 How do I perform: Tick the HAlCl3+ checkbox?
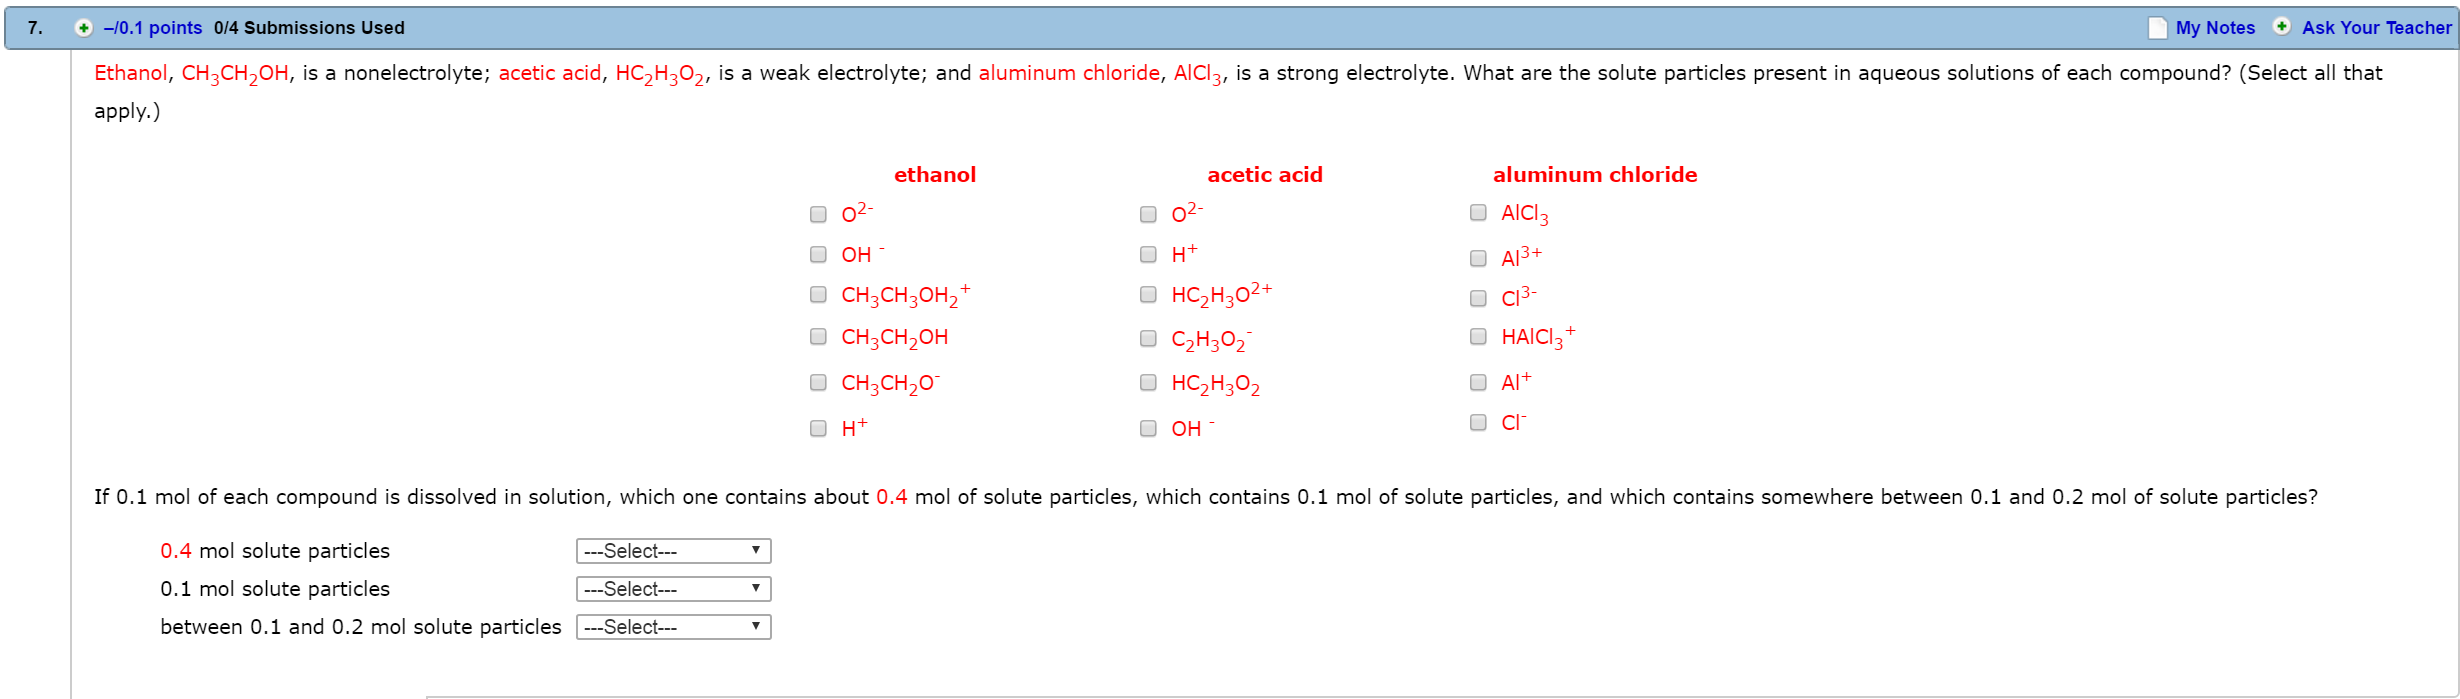point(1478,337)
